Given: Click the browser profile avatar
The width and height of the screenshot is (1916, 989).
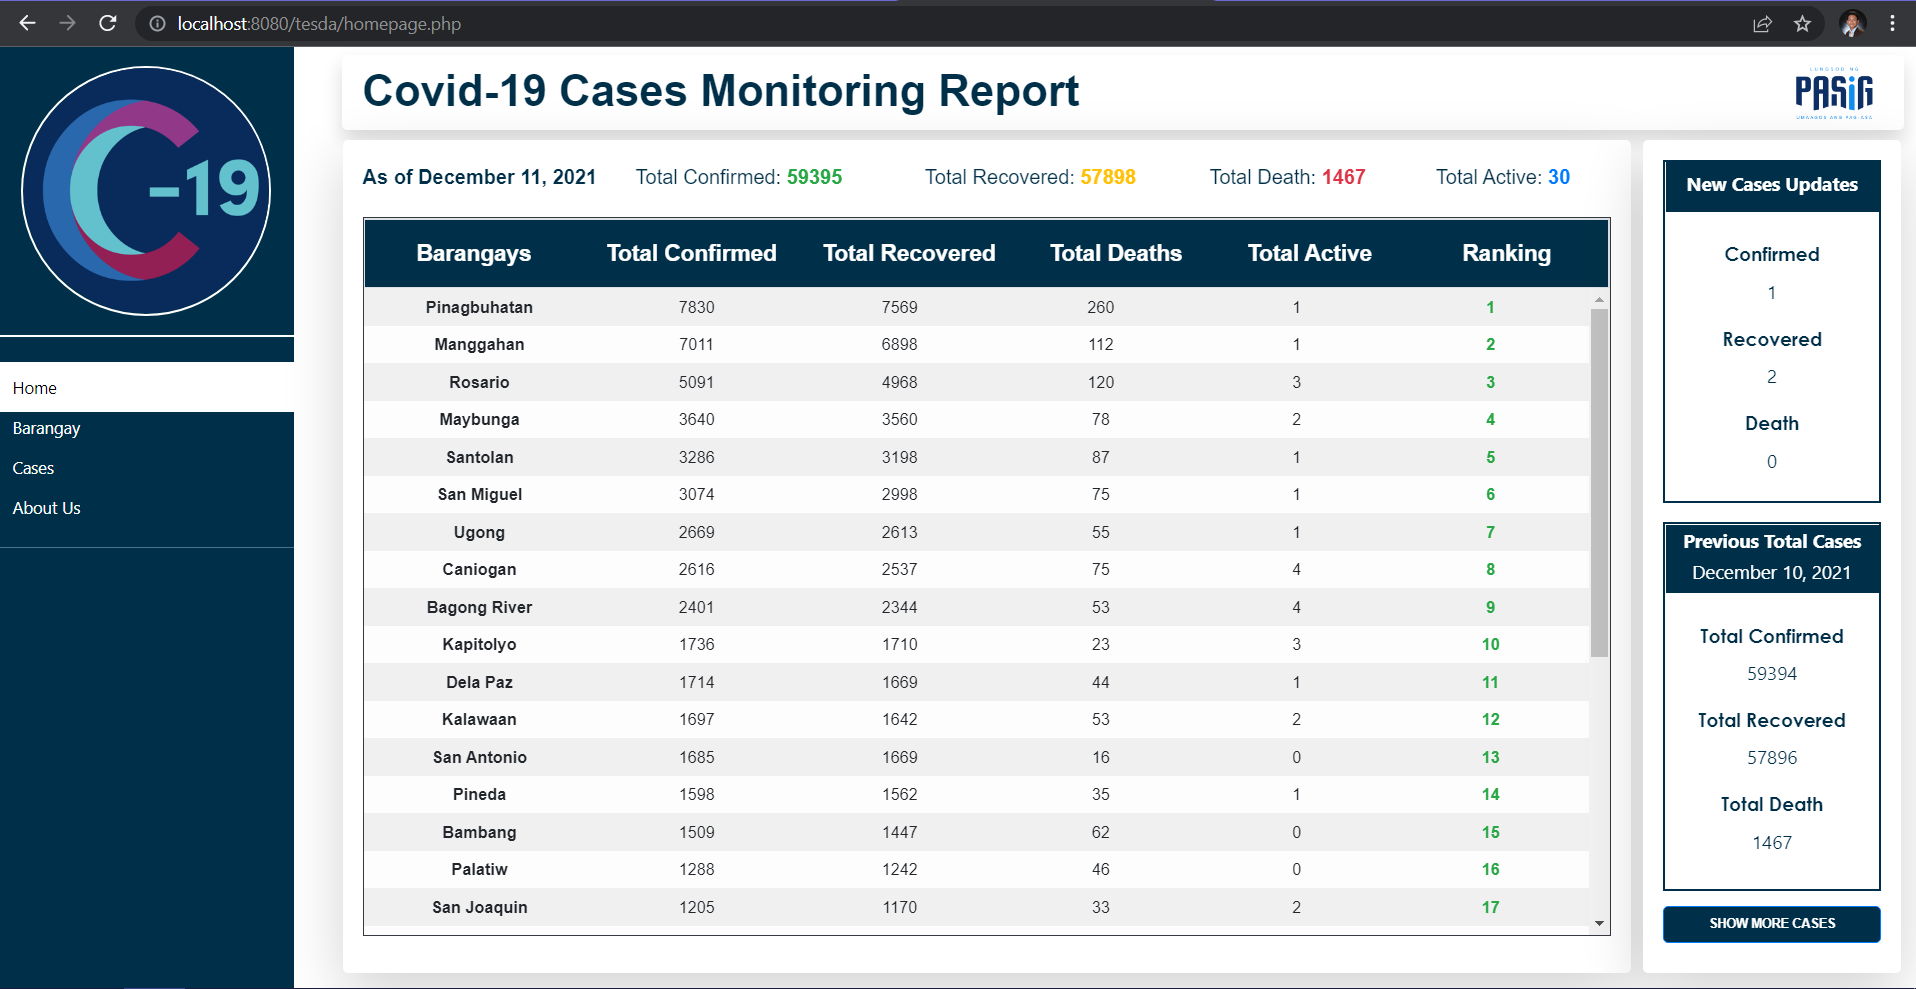Looking at the screenshot, I should point(1851,23).
